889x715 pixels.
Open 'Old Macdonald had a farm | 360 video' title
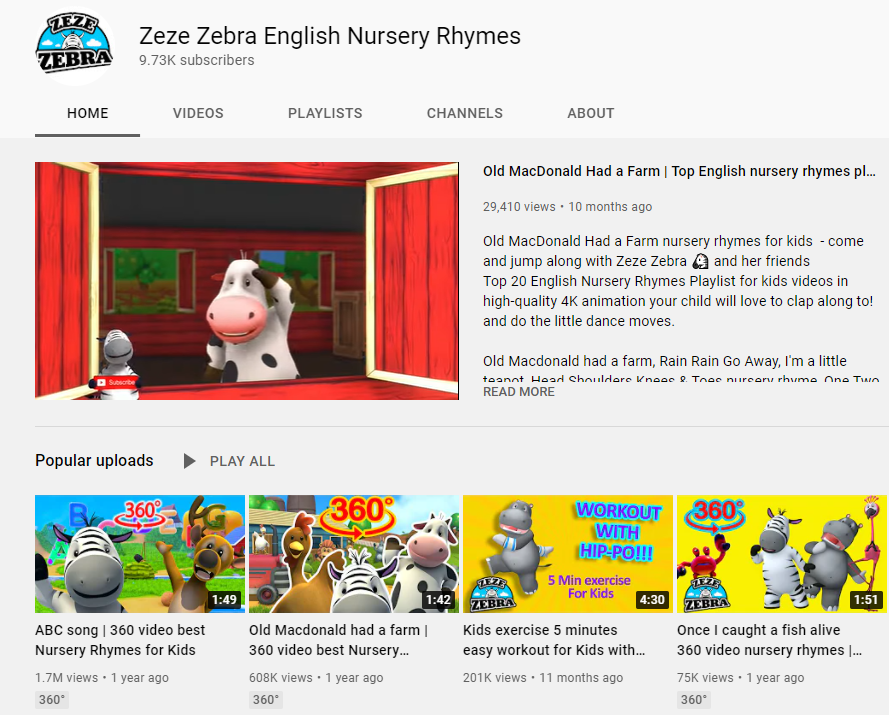click(x=338, y=640)
